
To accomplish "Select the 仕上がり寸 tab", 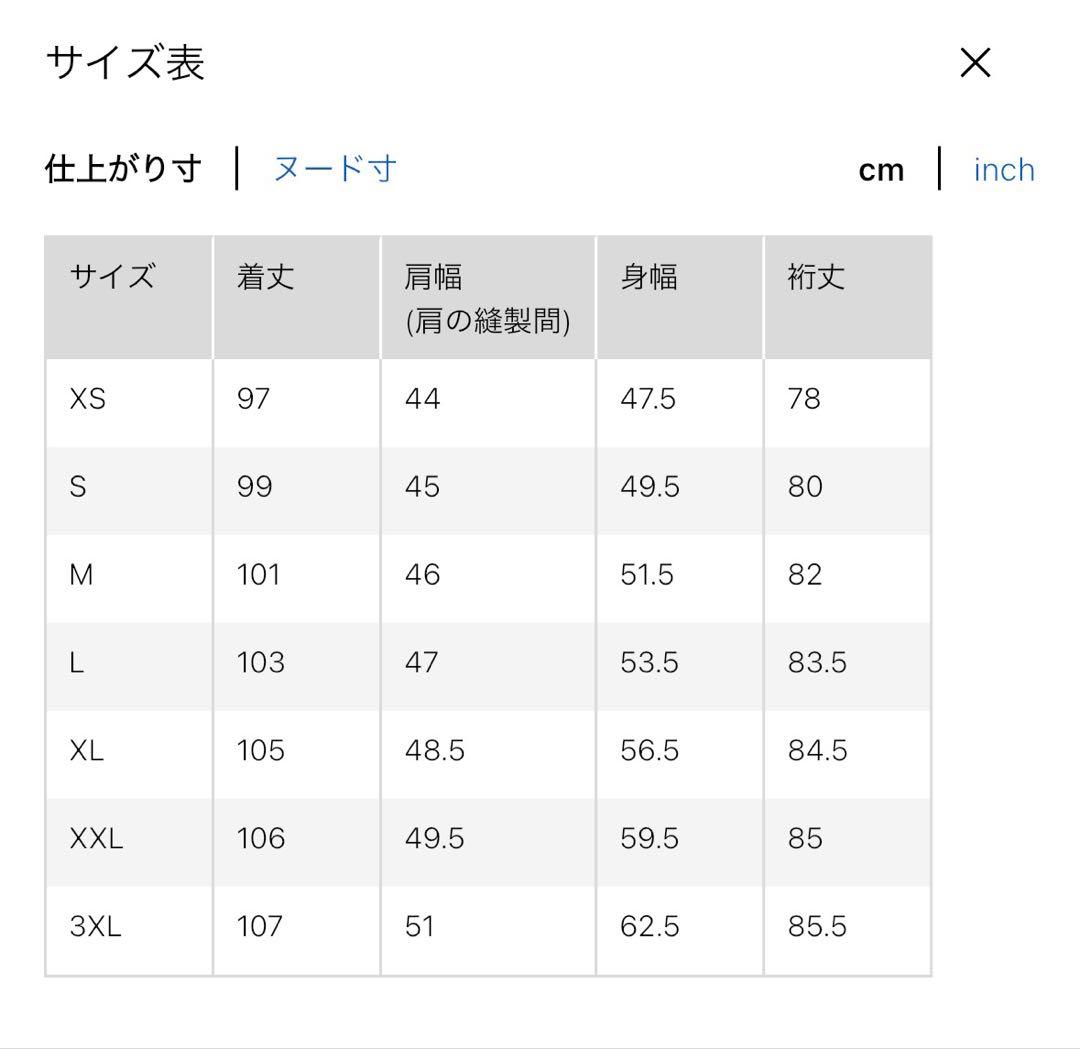I will click(123, 168).
